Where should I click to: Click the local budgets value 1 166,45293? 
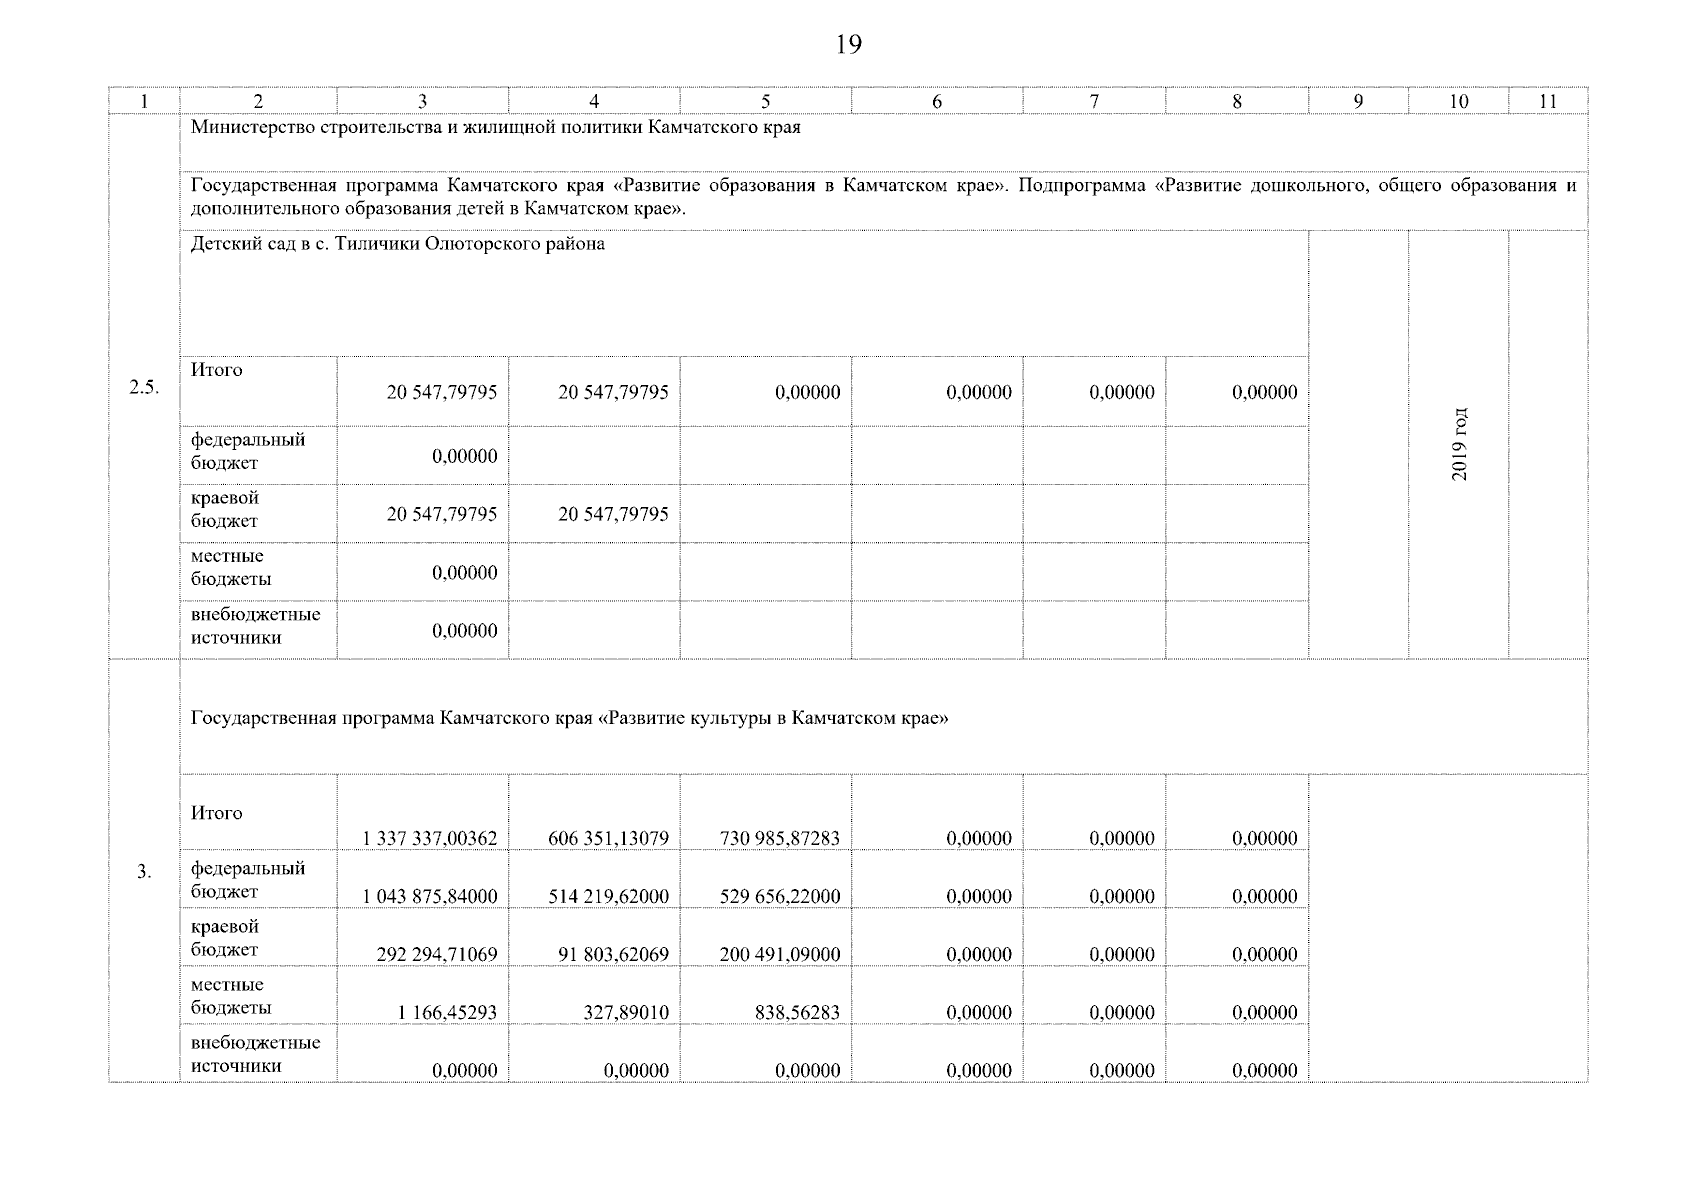(447, 1012)
